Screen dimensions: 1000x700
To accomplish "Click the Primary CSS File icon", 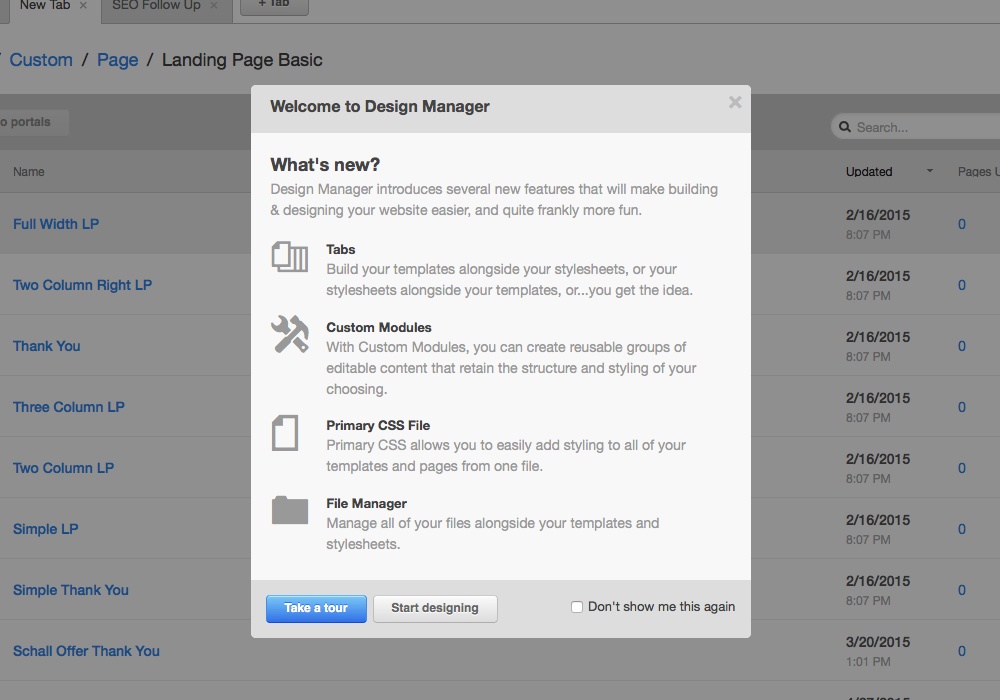I will click(285, 433).
